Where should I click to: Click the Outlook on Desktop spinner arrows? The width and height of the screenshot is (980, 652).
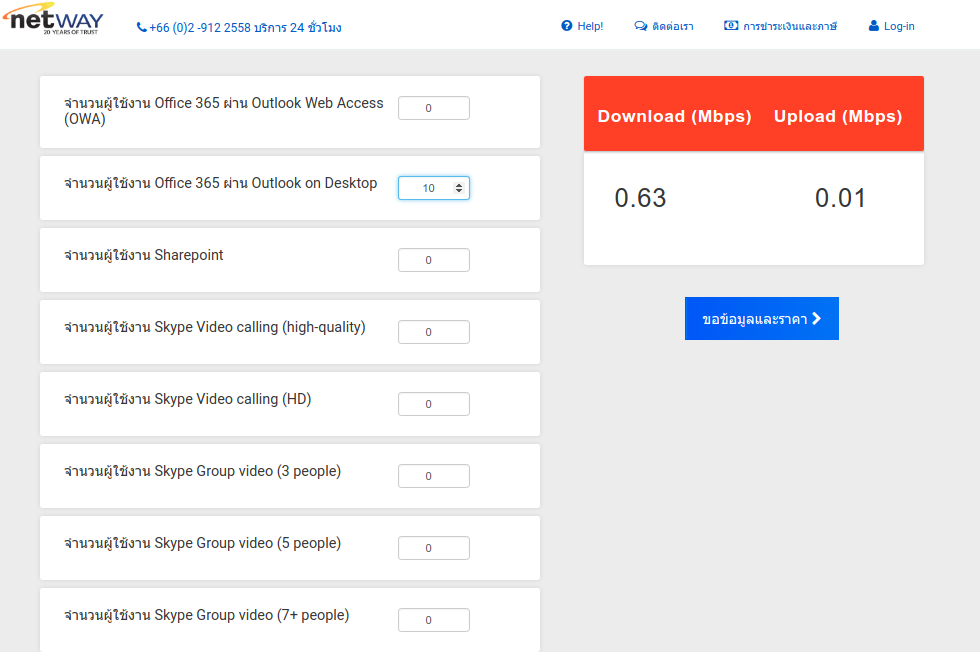click(459, 188)
